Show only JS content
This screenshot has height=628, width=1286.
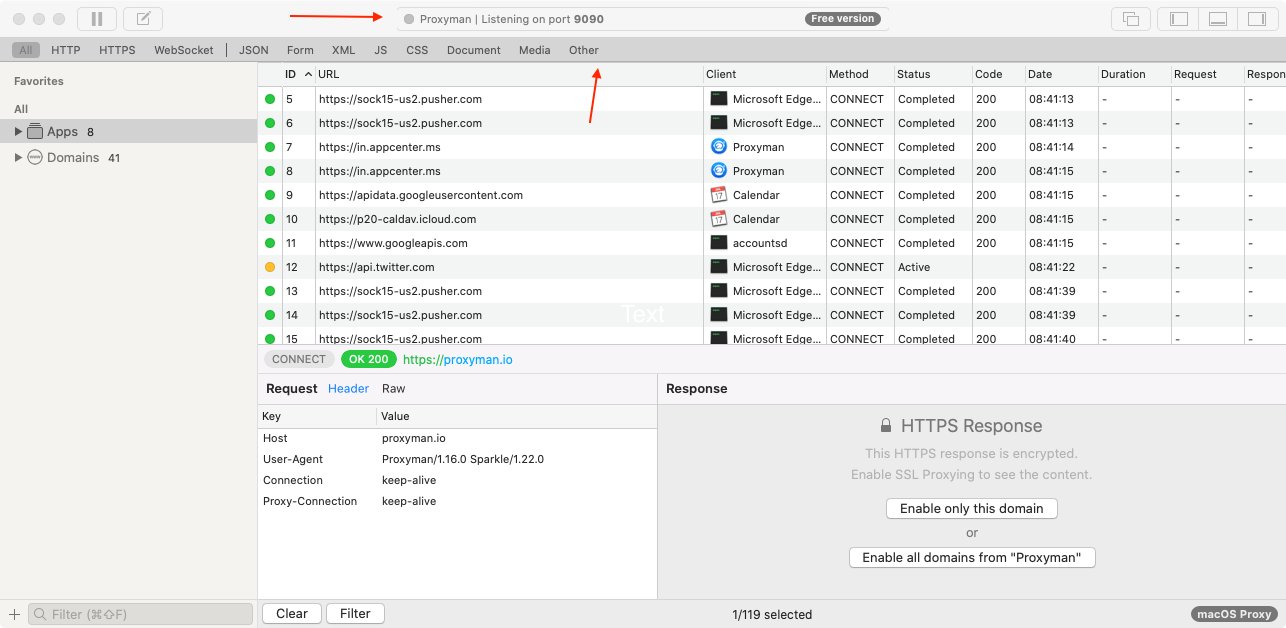click(x=381, y=50)
